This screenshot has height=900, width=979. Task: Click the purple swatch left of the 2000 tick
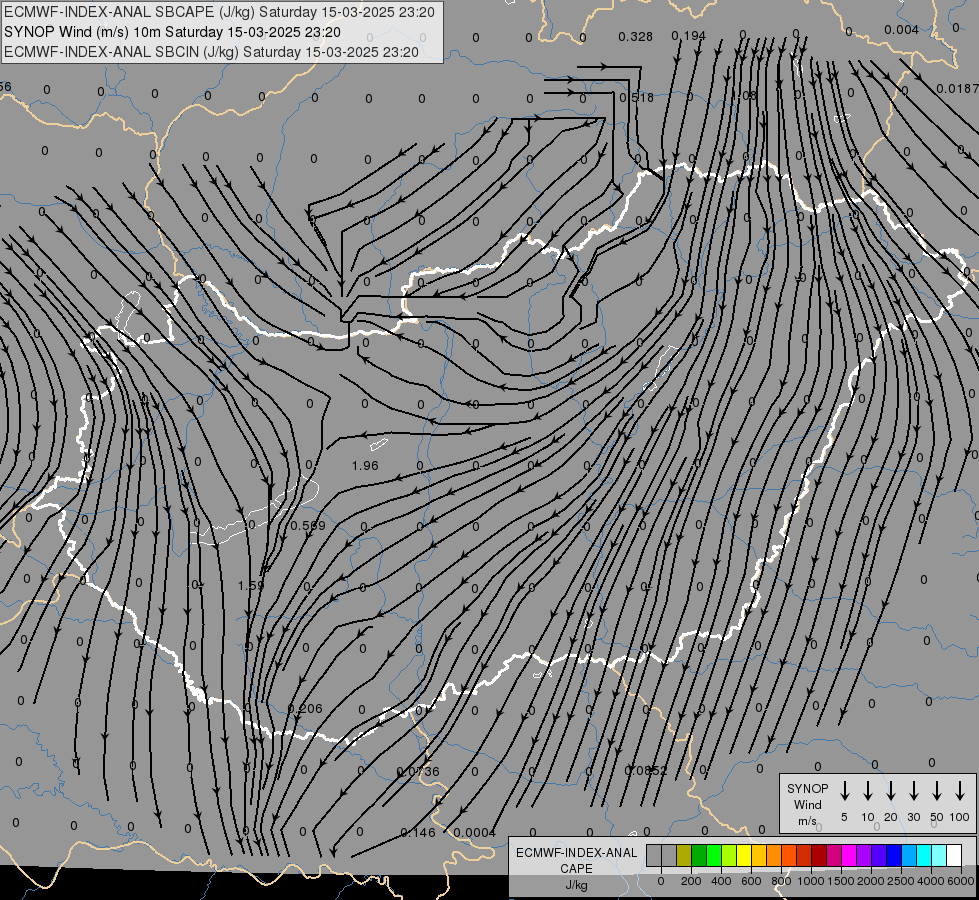click(865, 855)
